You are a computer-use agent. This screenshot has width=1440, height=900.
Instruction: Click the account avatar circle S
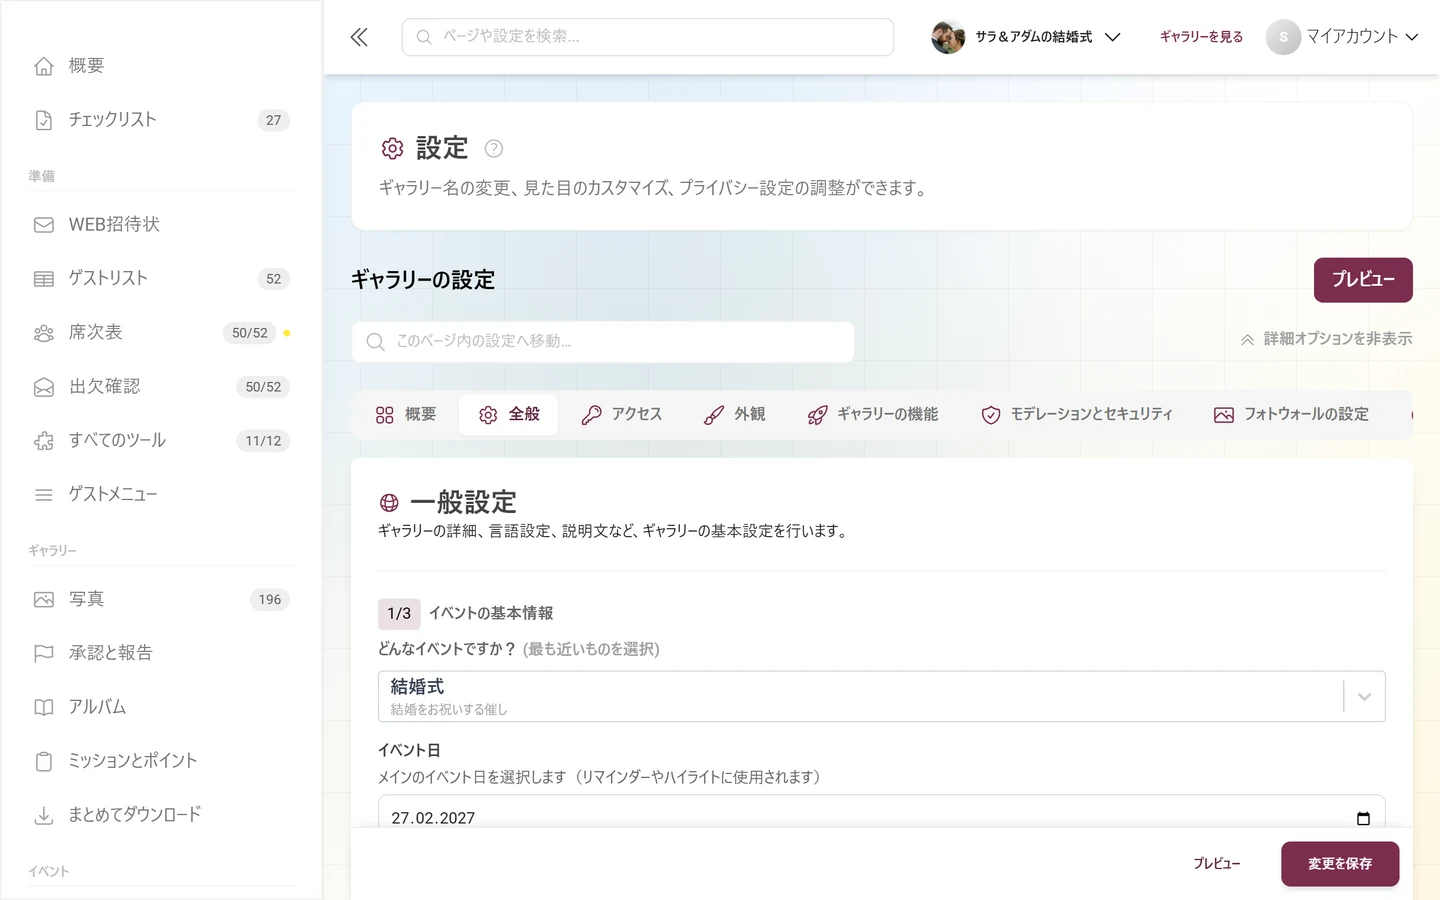coord(1283,37)
